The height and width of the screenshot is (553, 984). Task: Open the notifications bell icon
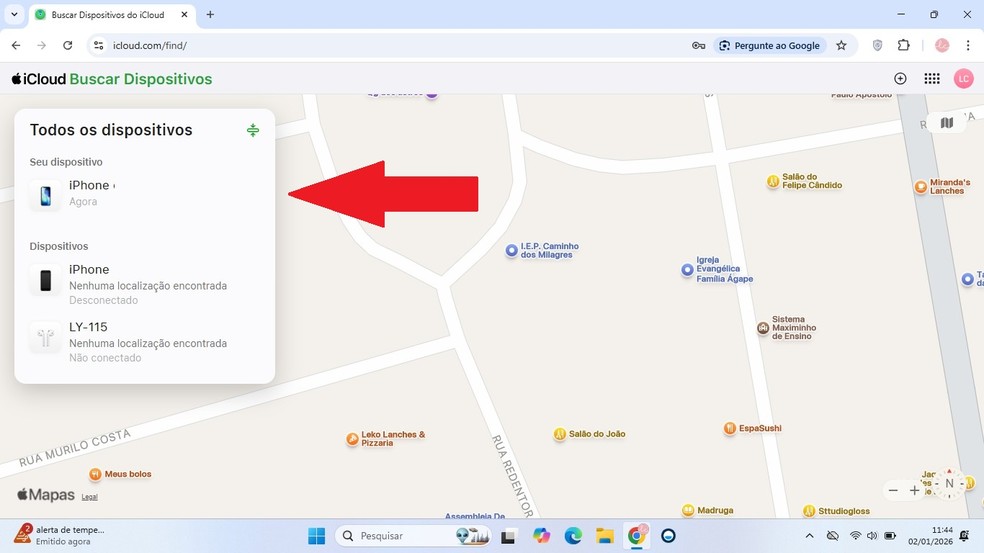[x=965, y=535]
